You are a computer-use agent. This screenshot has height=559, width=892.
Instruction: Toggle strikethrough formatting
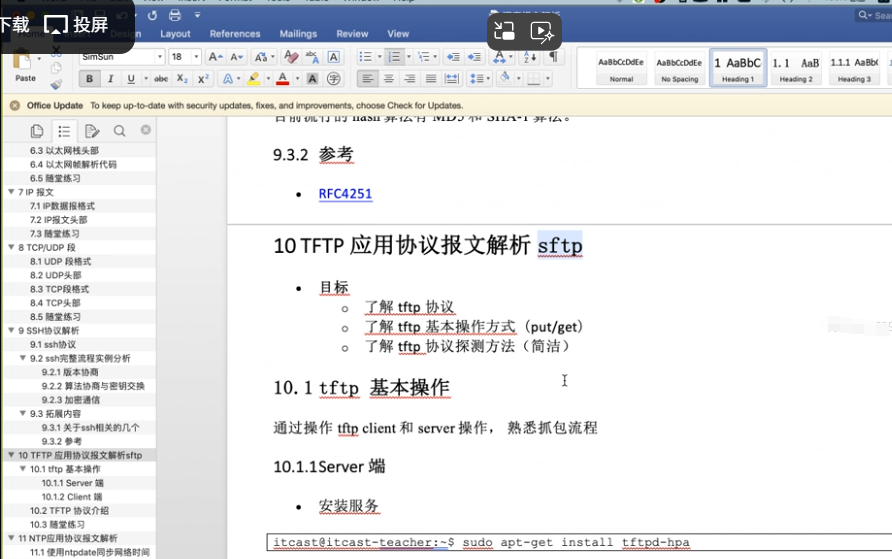pos(160,79)
